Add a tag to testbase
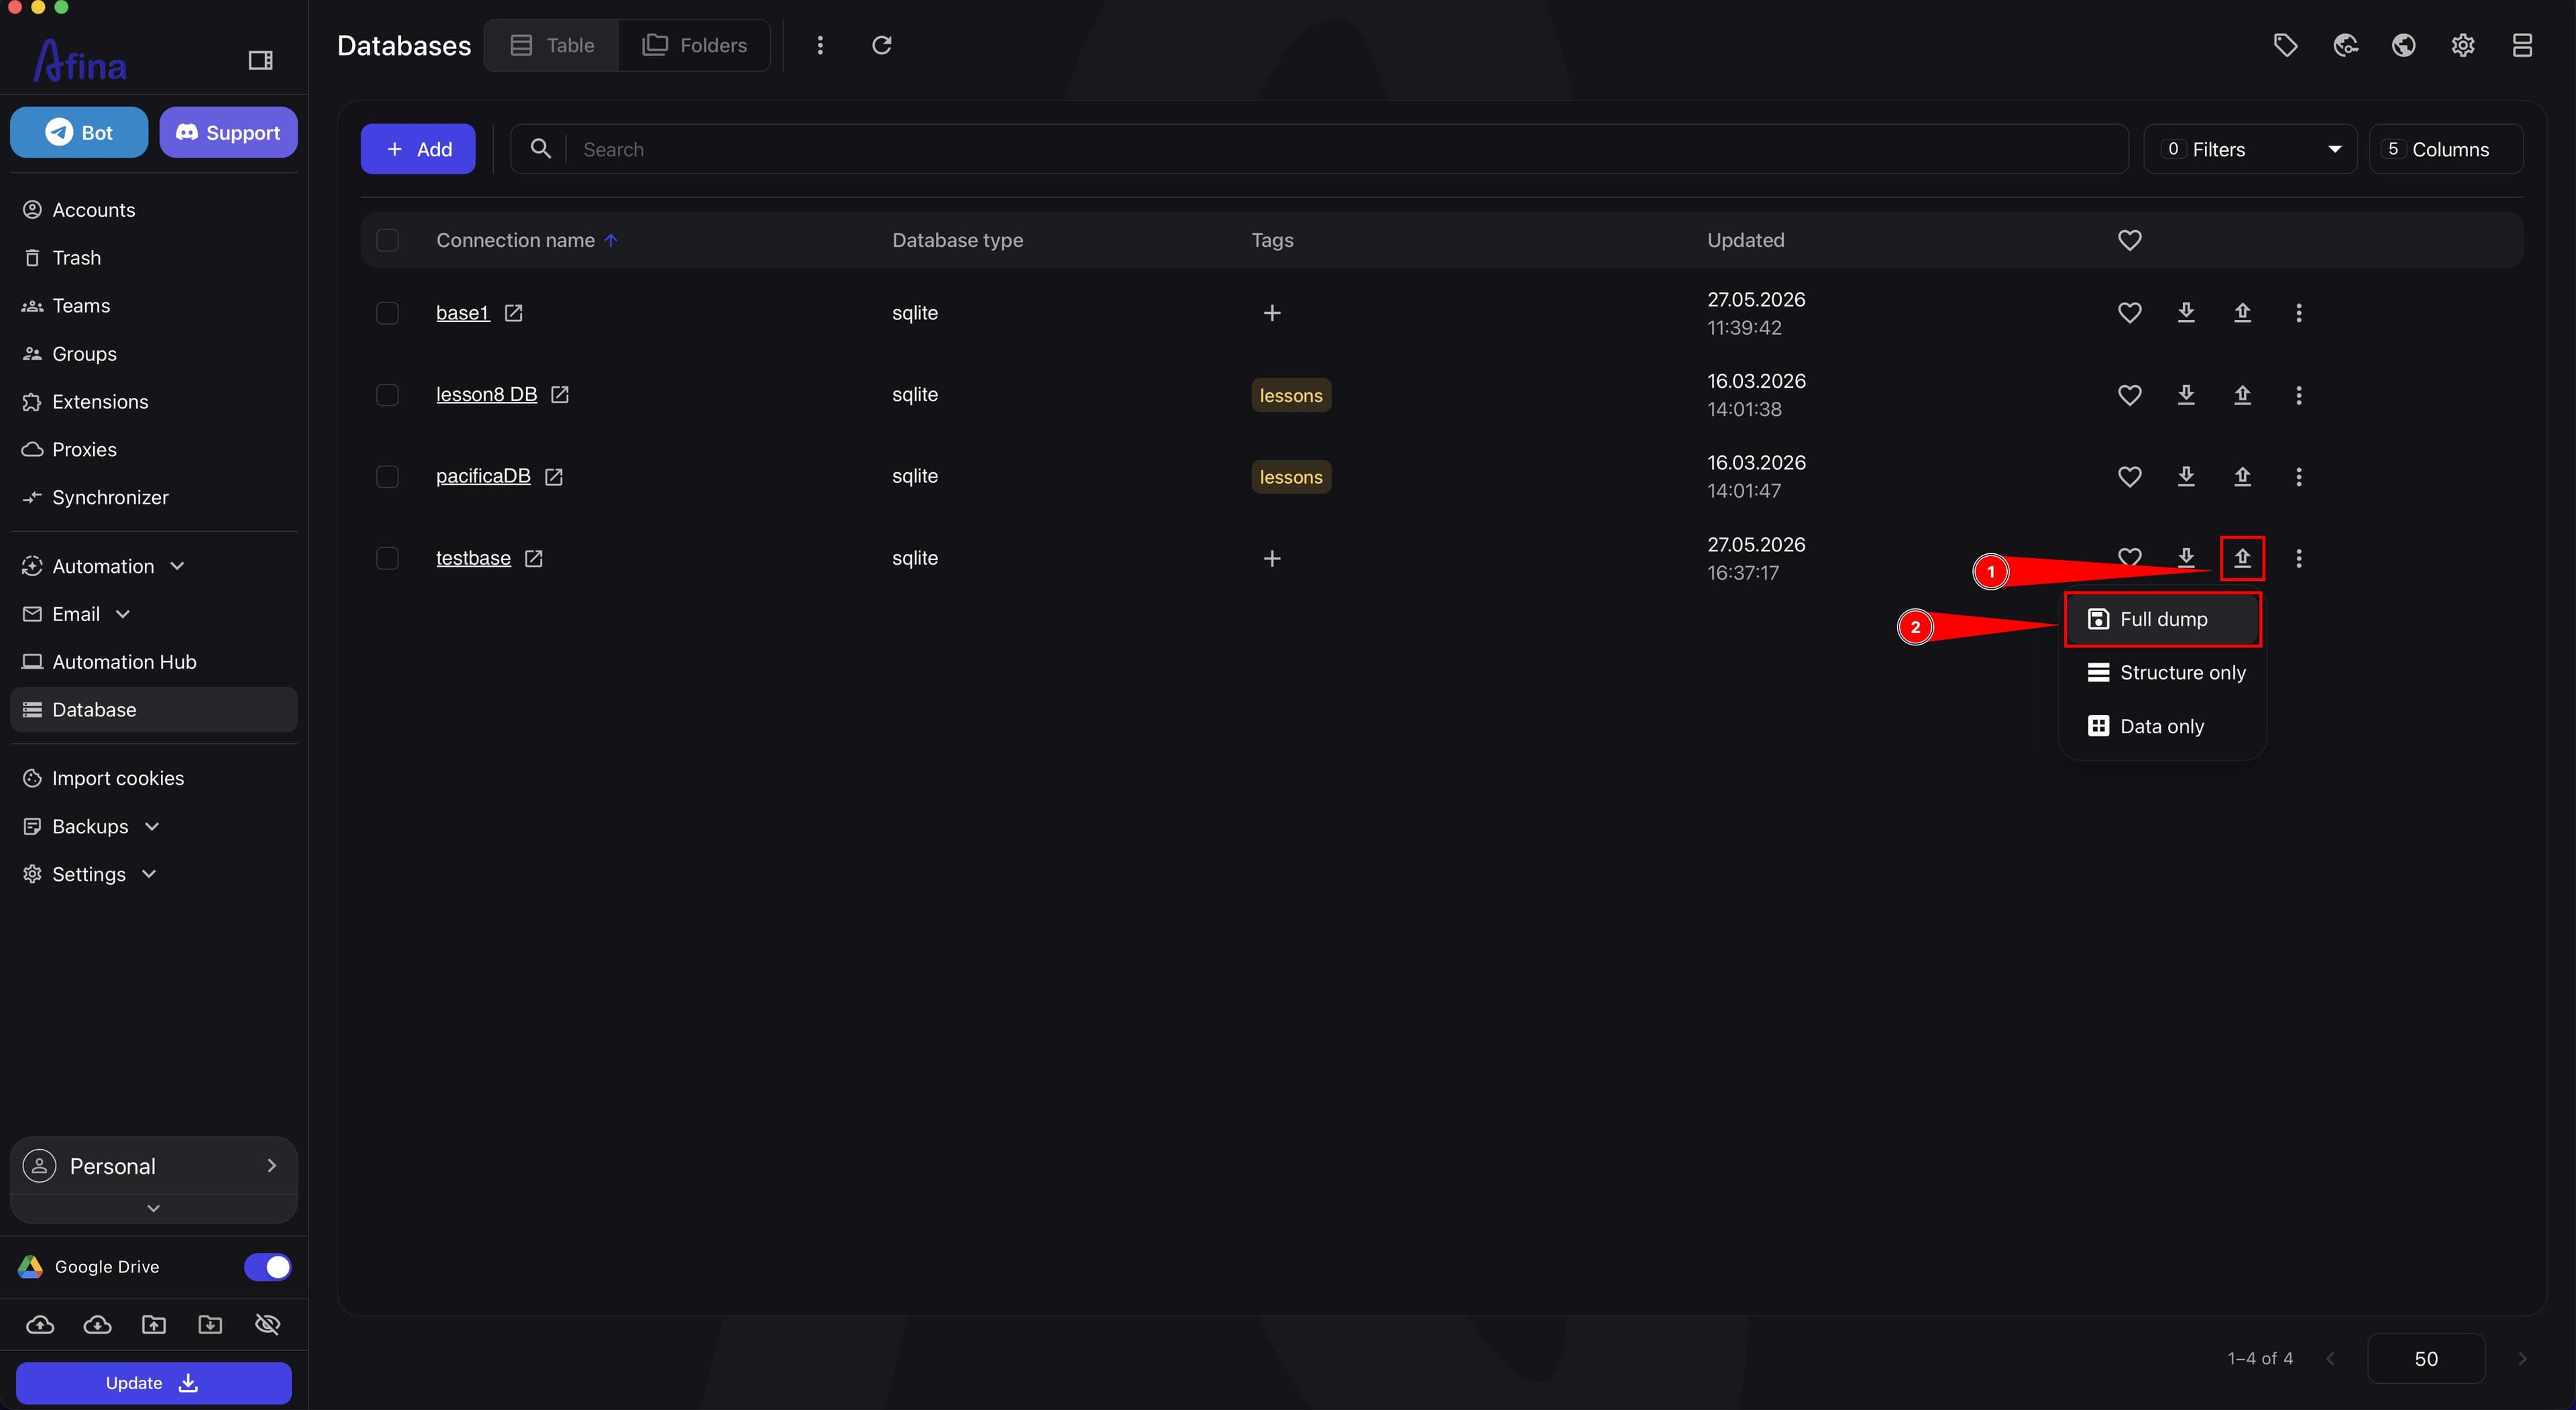Screen dimensions: 2576x1410 tap(1272, 558)
